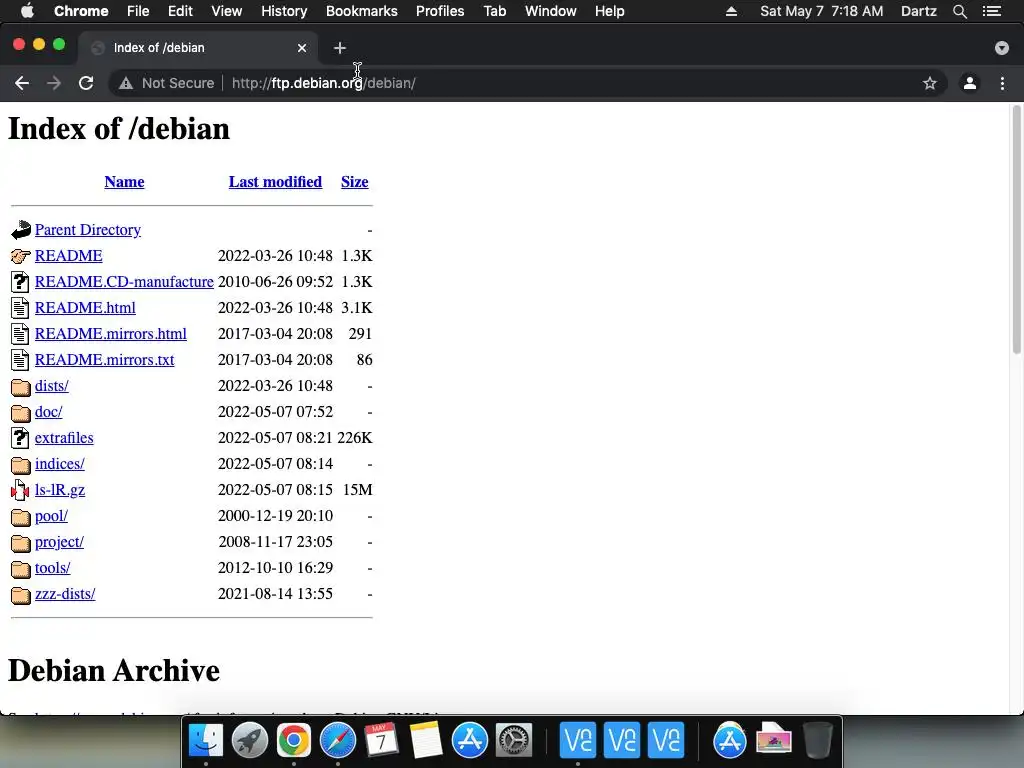
Task: Download the ls-lR.gz link
Action: click(x=59, y=490)
